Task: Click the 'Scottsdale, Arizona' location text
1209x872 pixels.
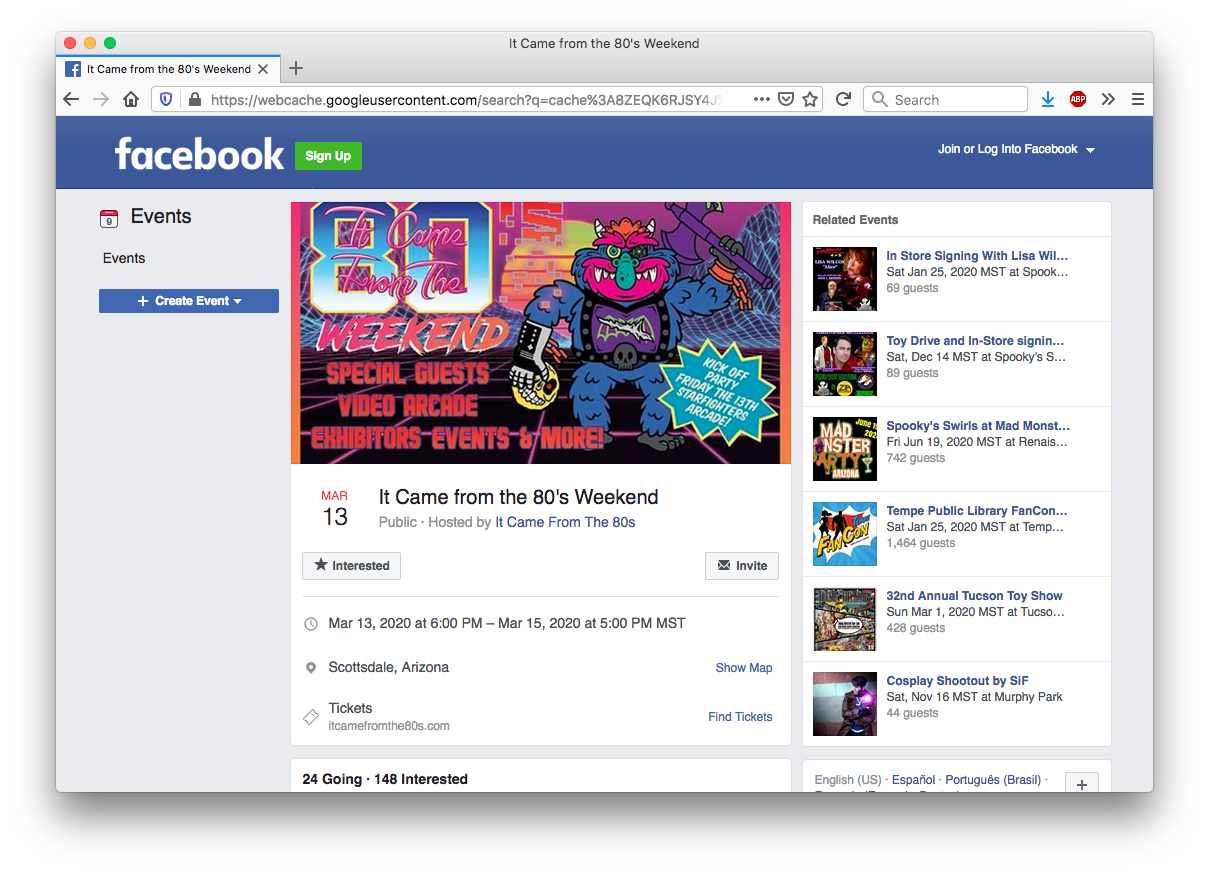Action: tap(389, 667)
